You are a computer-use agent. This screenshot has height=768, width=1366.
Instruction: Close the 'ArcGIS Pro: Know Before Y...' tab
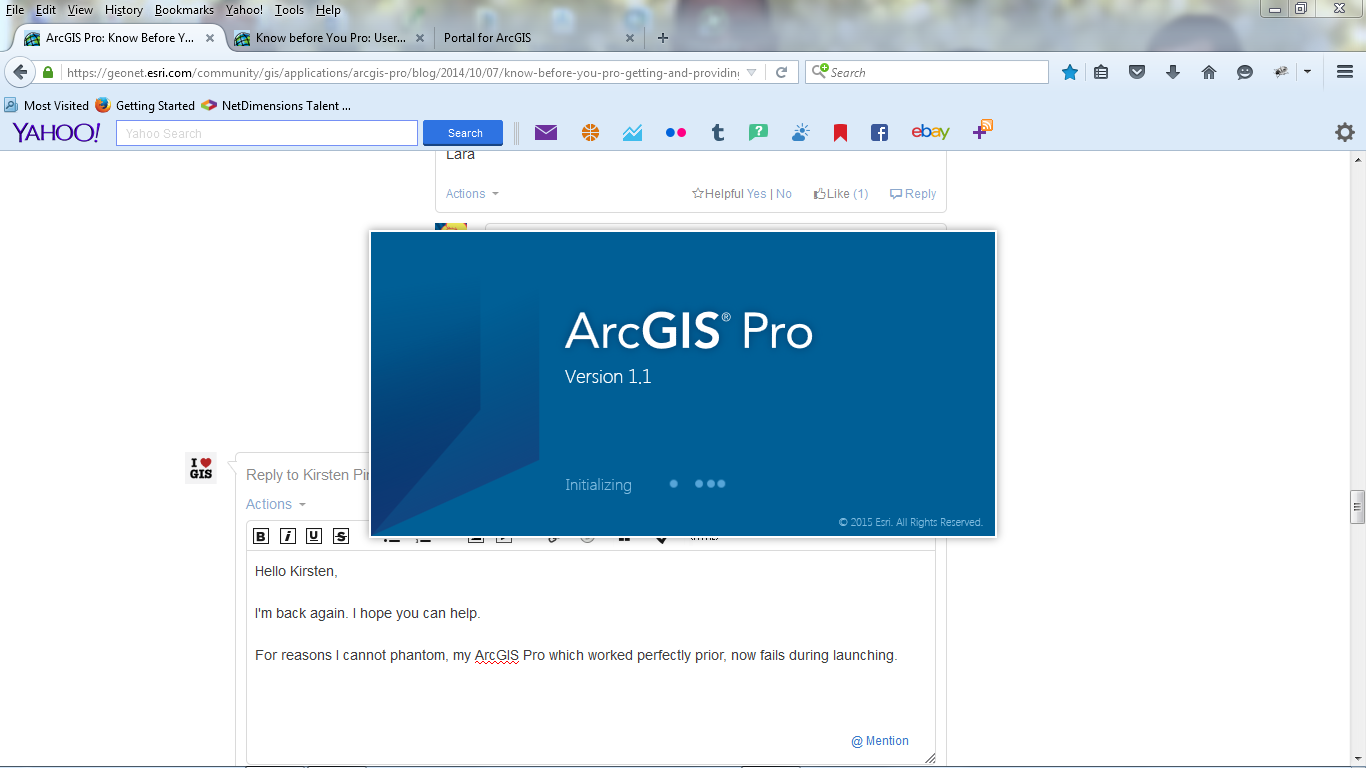210,38
